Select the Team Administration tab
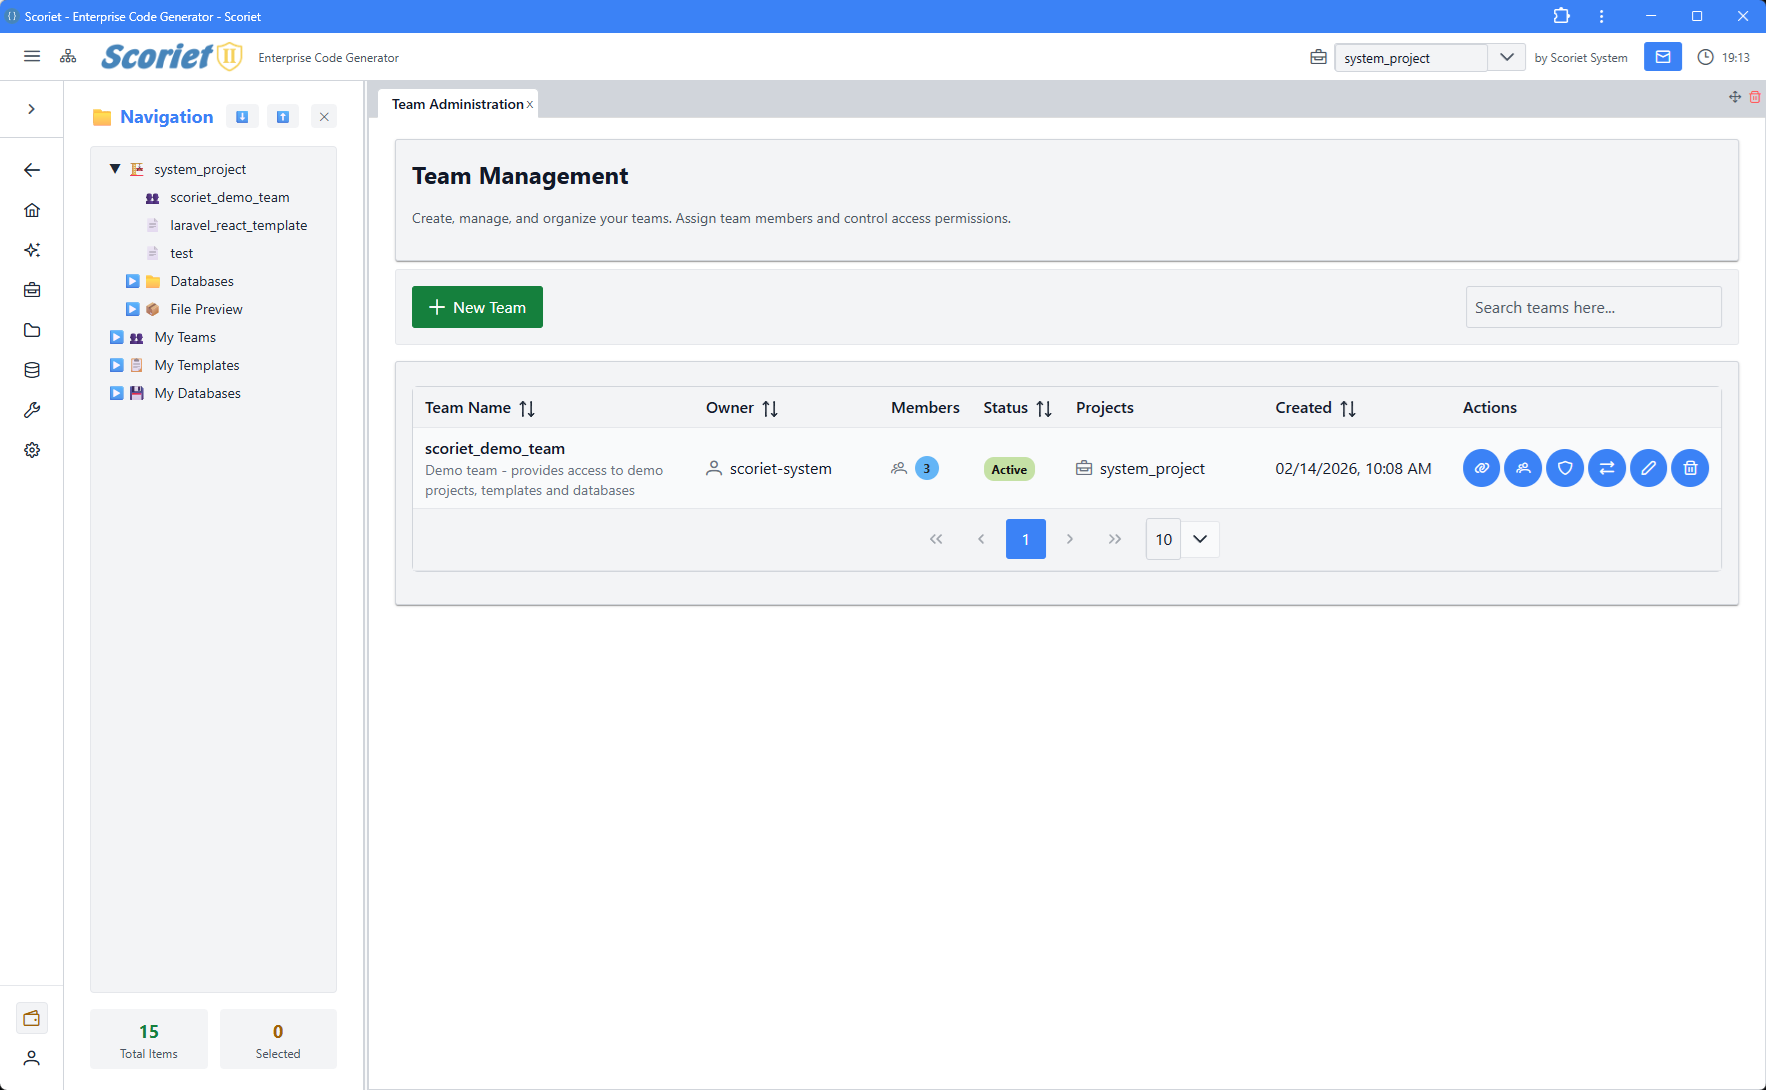This screenshot has height=1090, width=1766. point(457,104)
